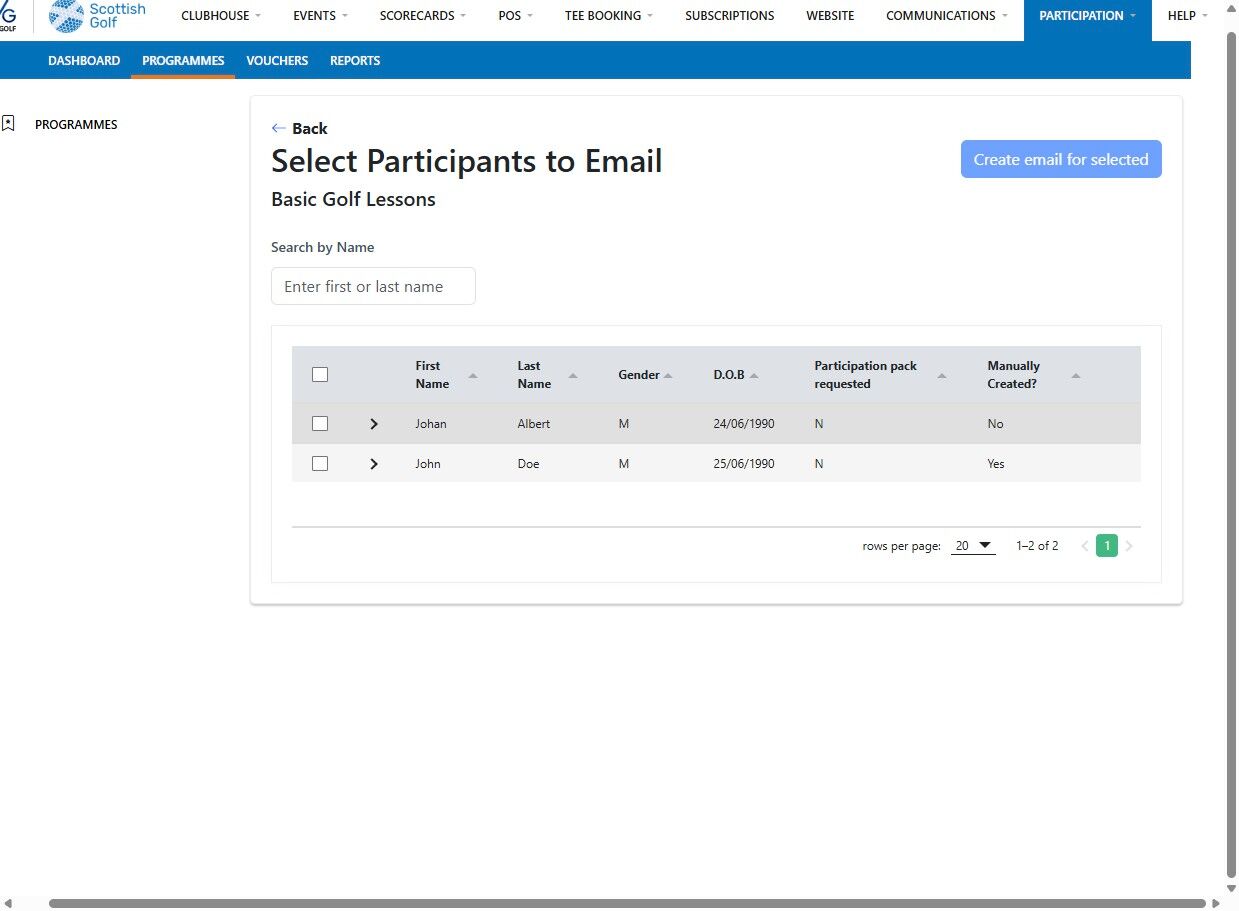Sort by Manually Created column arrow

click(x=1076, y=375)
